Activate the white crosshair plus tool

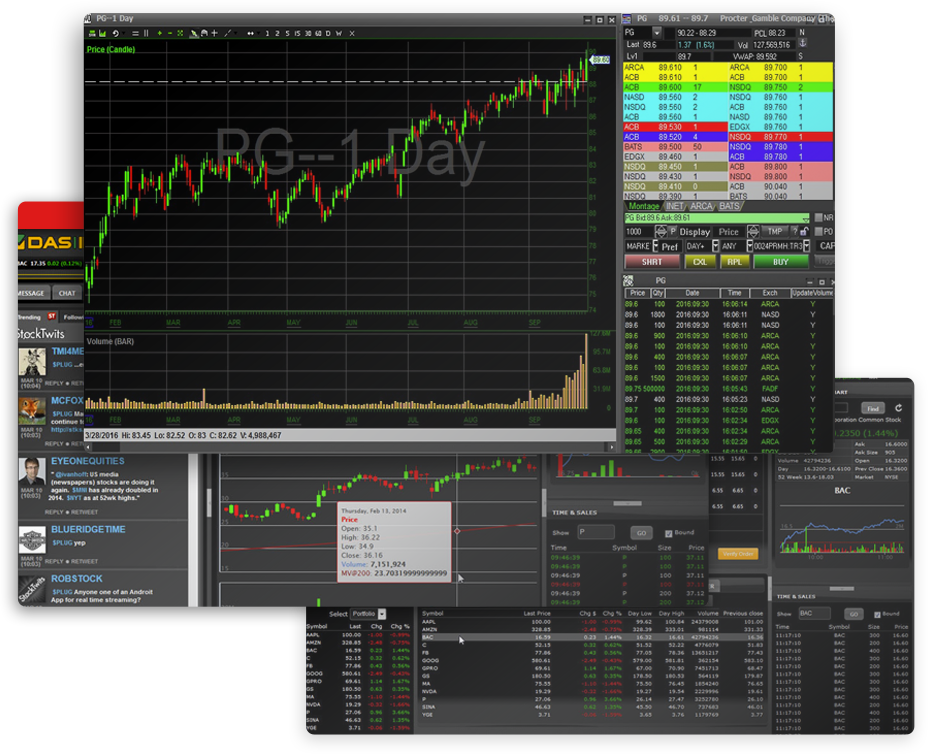pos(214,34)
